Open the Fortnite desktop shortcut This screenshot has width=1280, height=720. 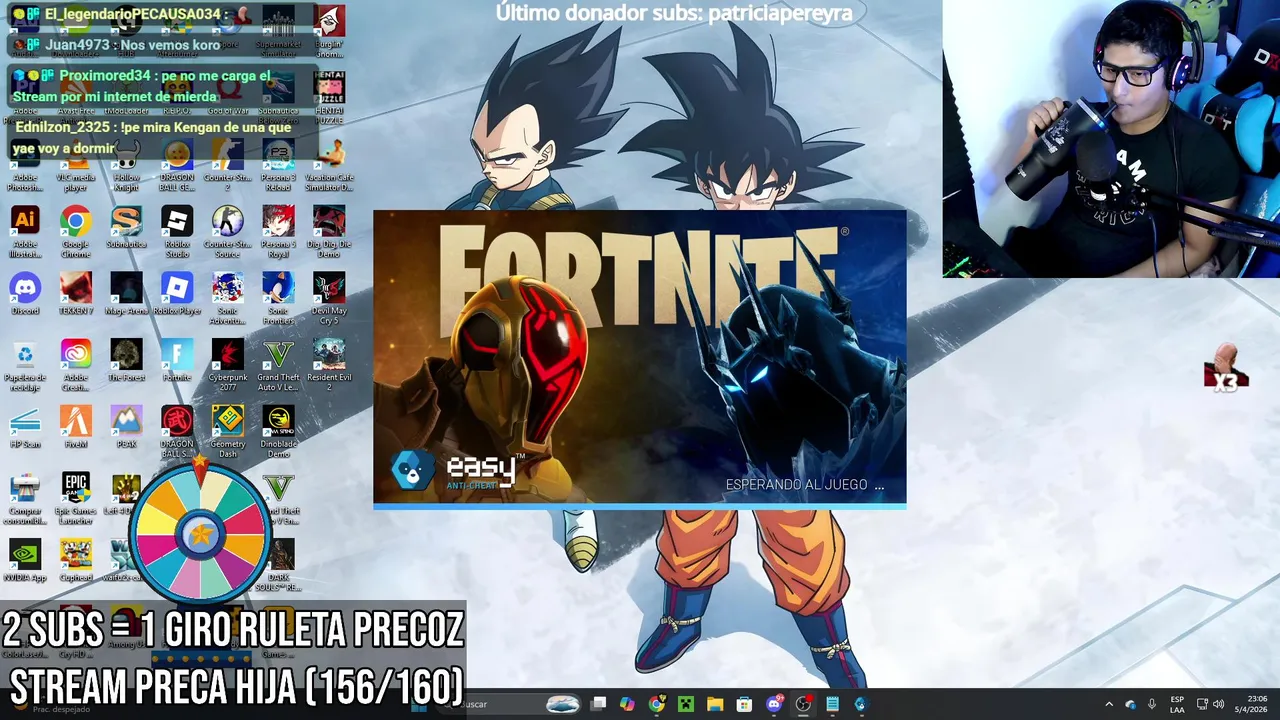click(x=177, y=360)
